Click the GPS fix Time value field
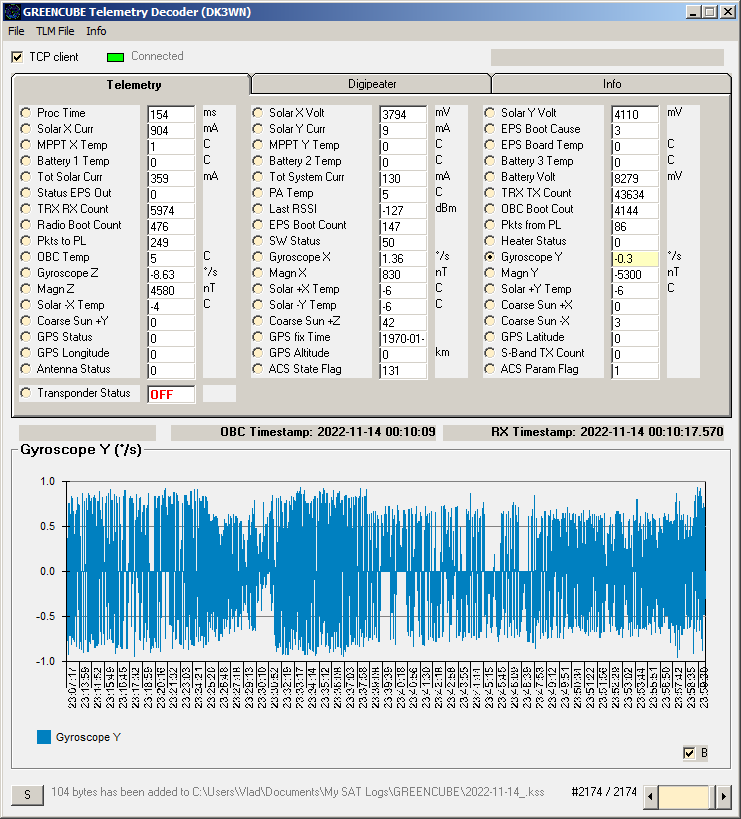The height and width of the screenshot is (819, 741). click(x=403, y=338)
